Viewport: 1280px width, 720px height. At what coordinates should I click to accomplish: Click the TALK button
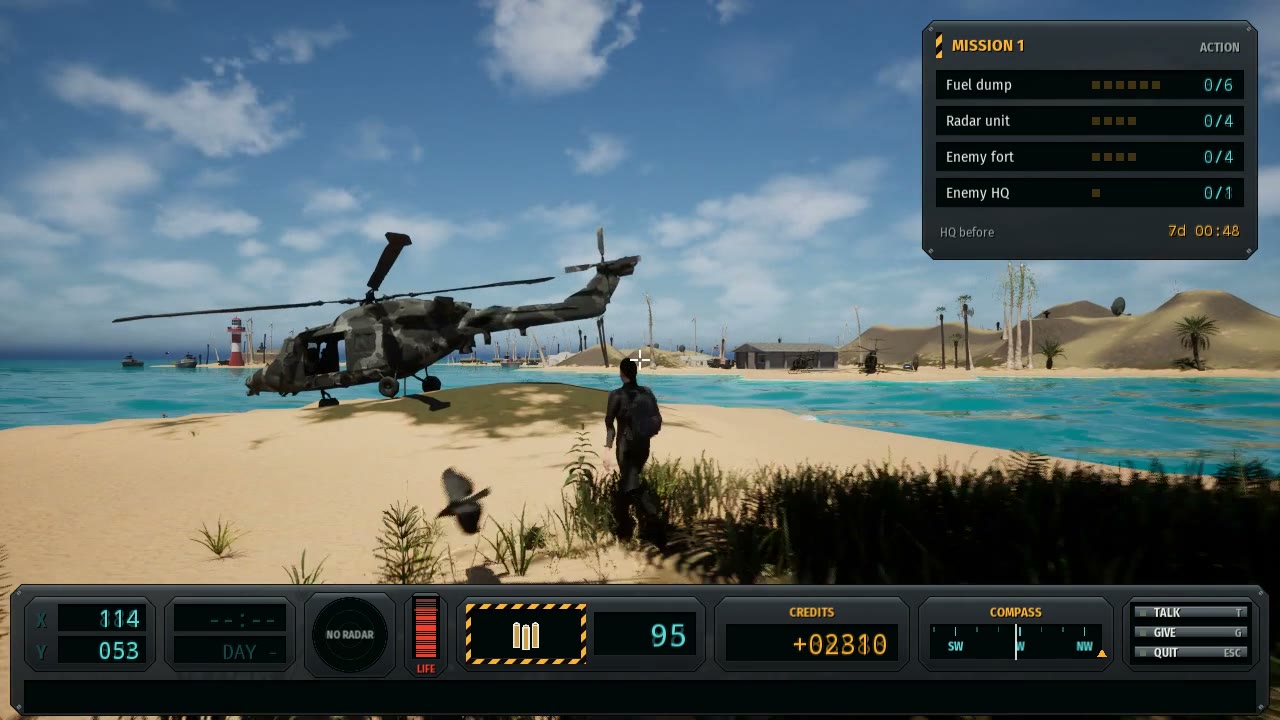click(x=1190, y=613)
